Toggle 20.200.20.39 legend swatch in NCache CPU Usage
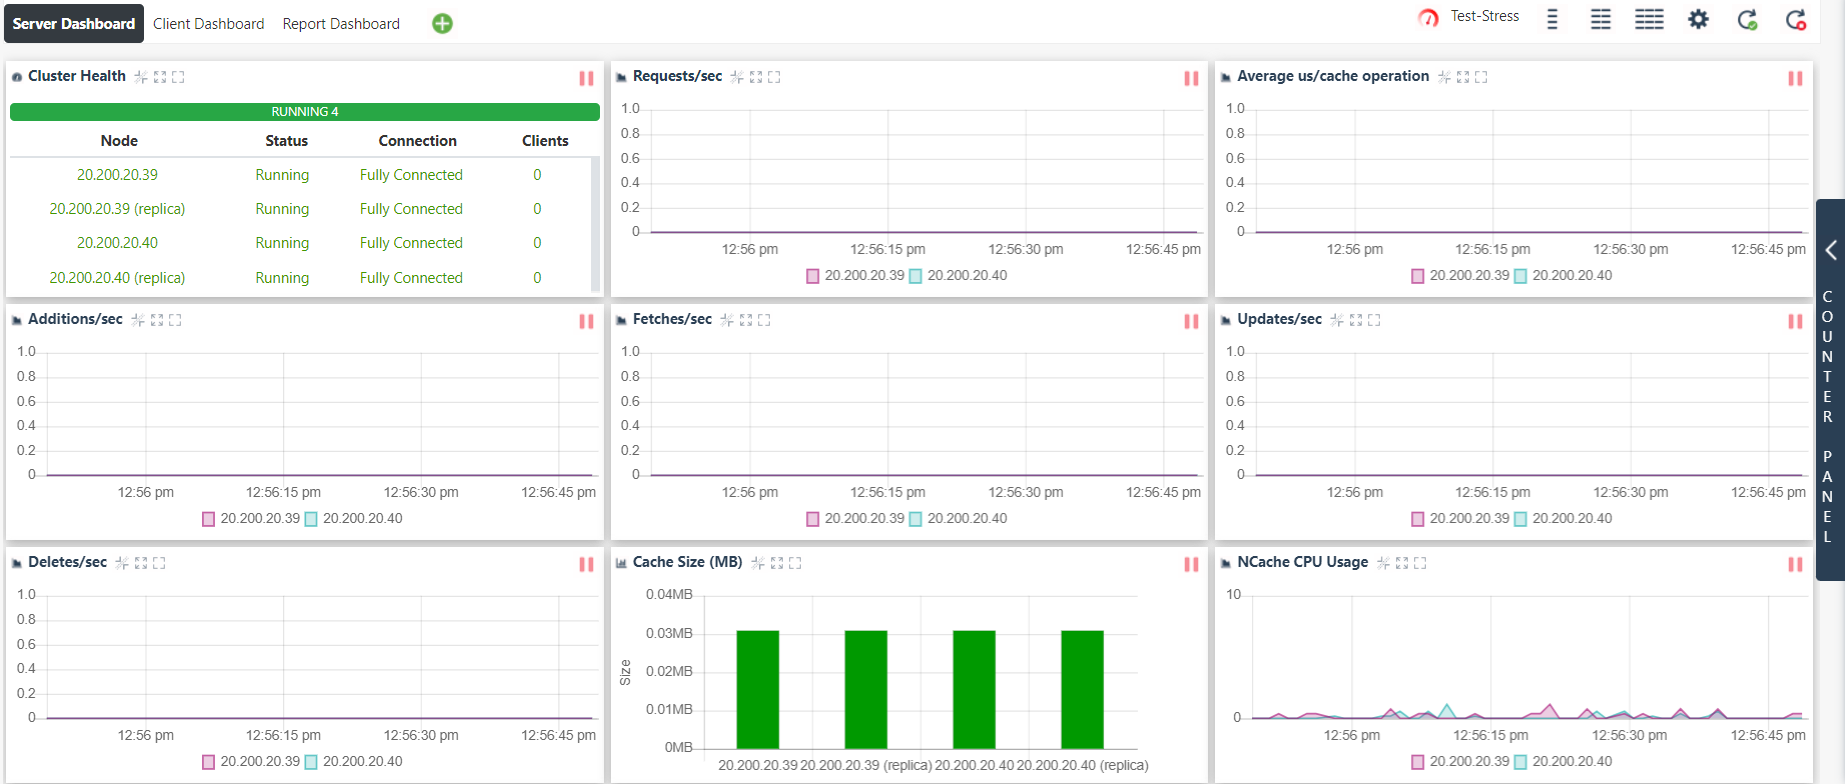Viewport: 1845px width, 784px height. pyautogui.click(x=1417, y=762)
